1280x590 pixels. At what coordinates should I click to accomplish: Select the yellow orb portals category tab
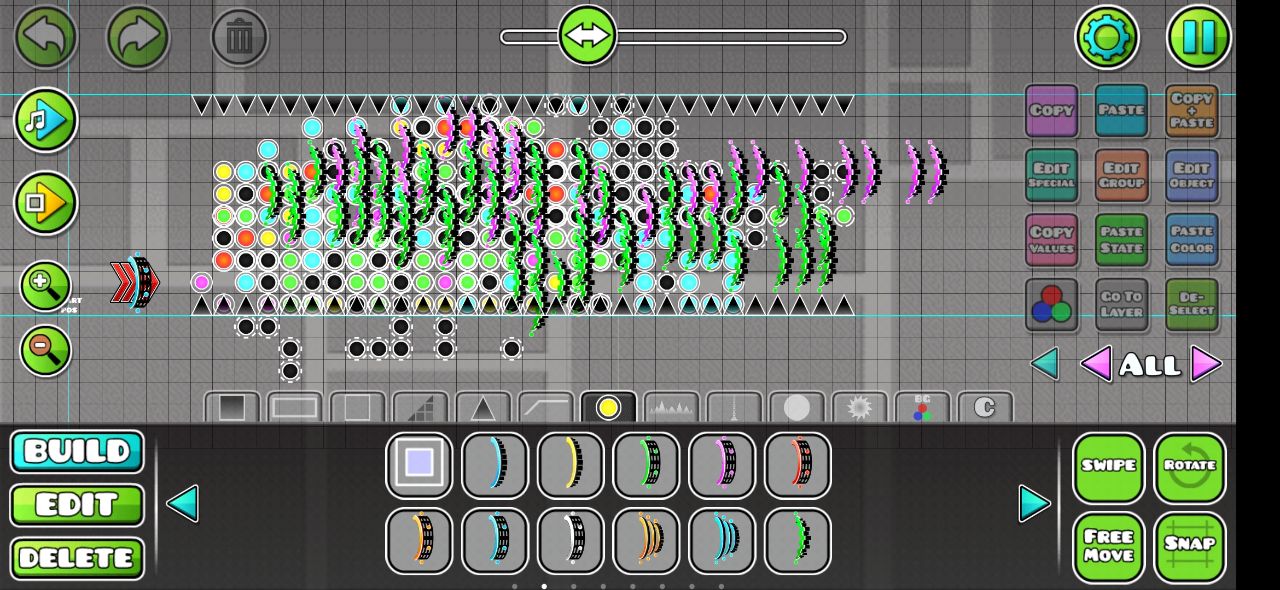click(x=608, y=407)
